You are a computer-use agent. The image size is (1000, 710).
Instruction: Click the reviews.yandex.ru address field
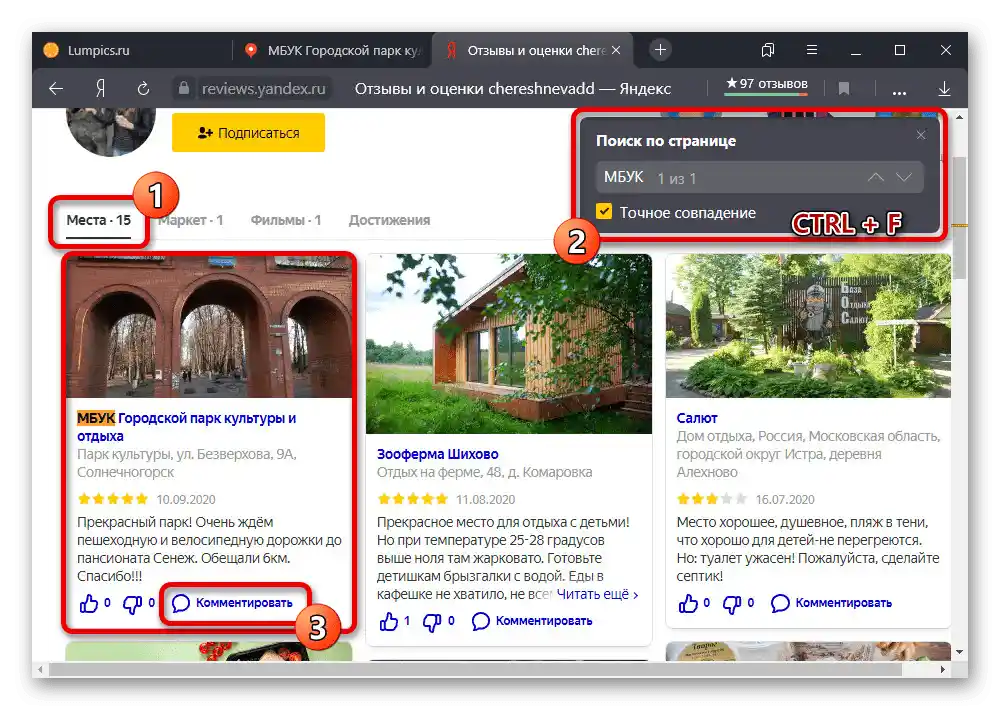263,89
